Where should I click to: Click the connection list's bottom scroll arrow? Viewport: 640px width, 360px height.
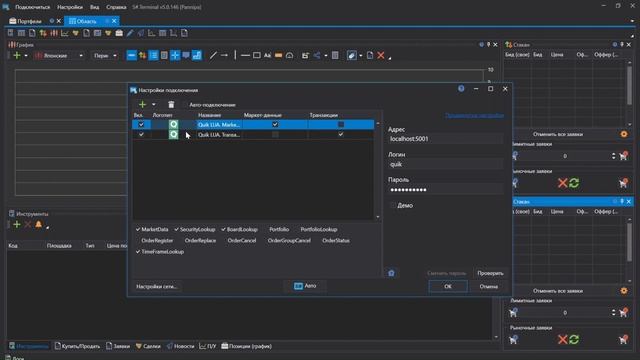(x=378, y=217)
